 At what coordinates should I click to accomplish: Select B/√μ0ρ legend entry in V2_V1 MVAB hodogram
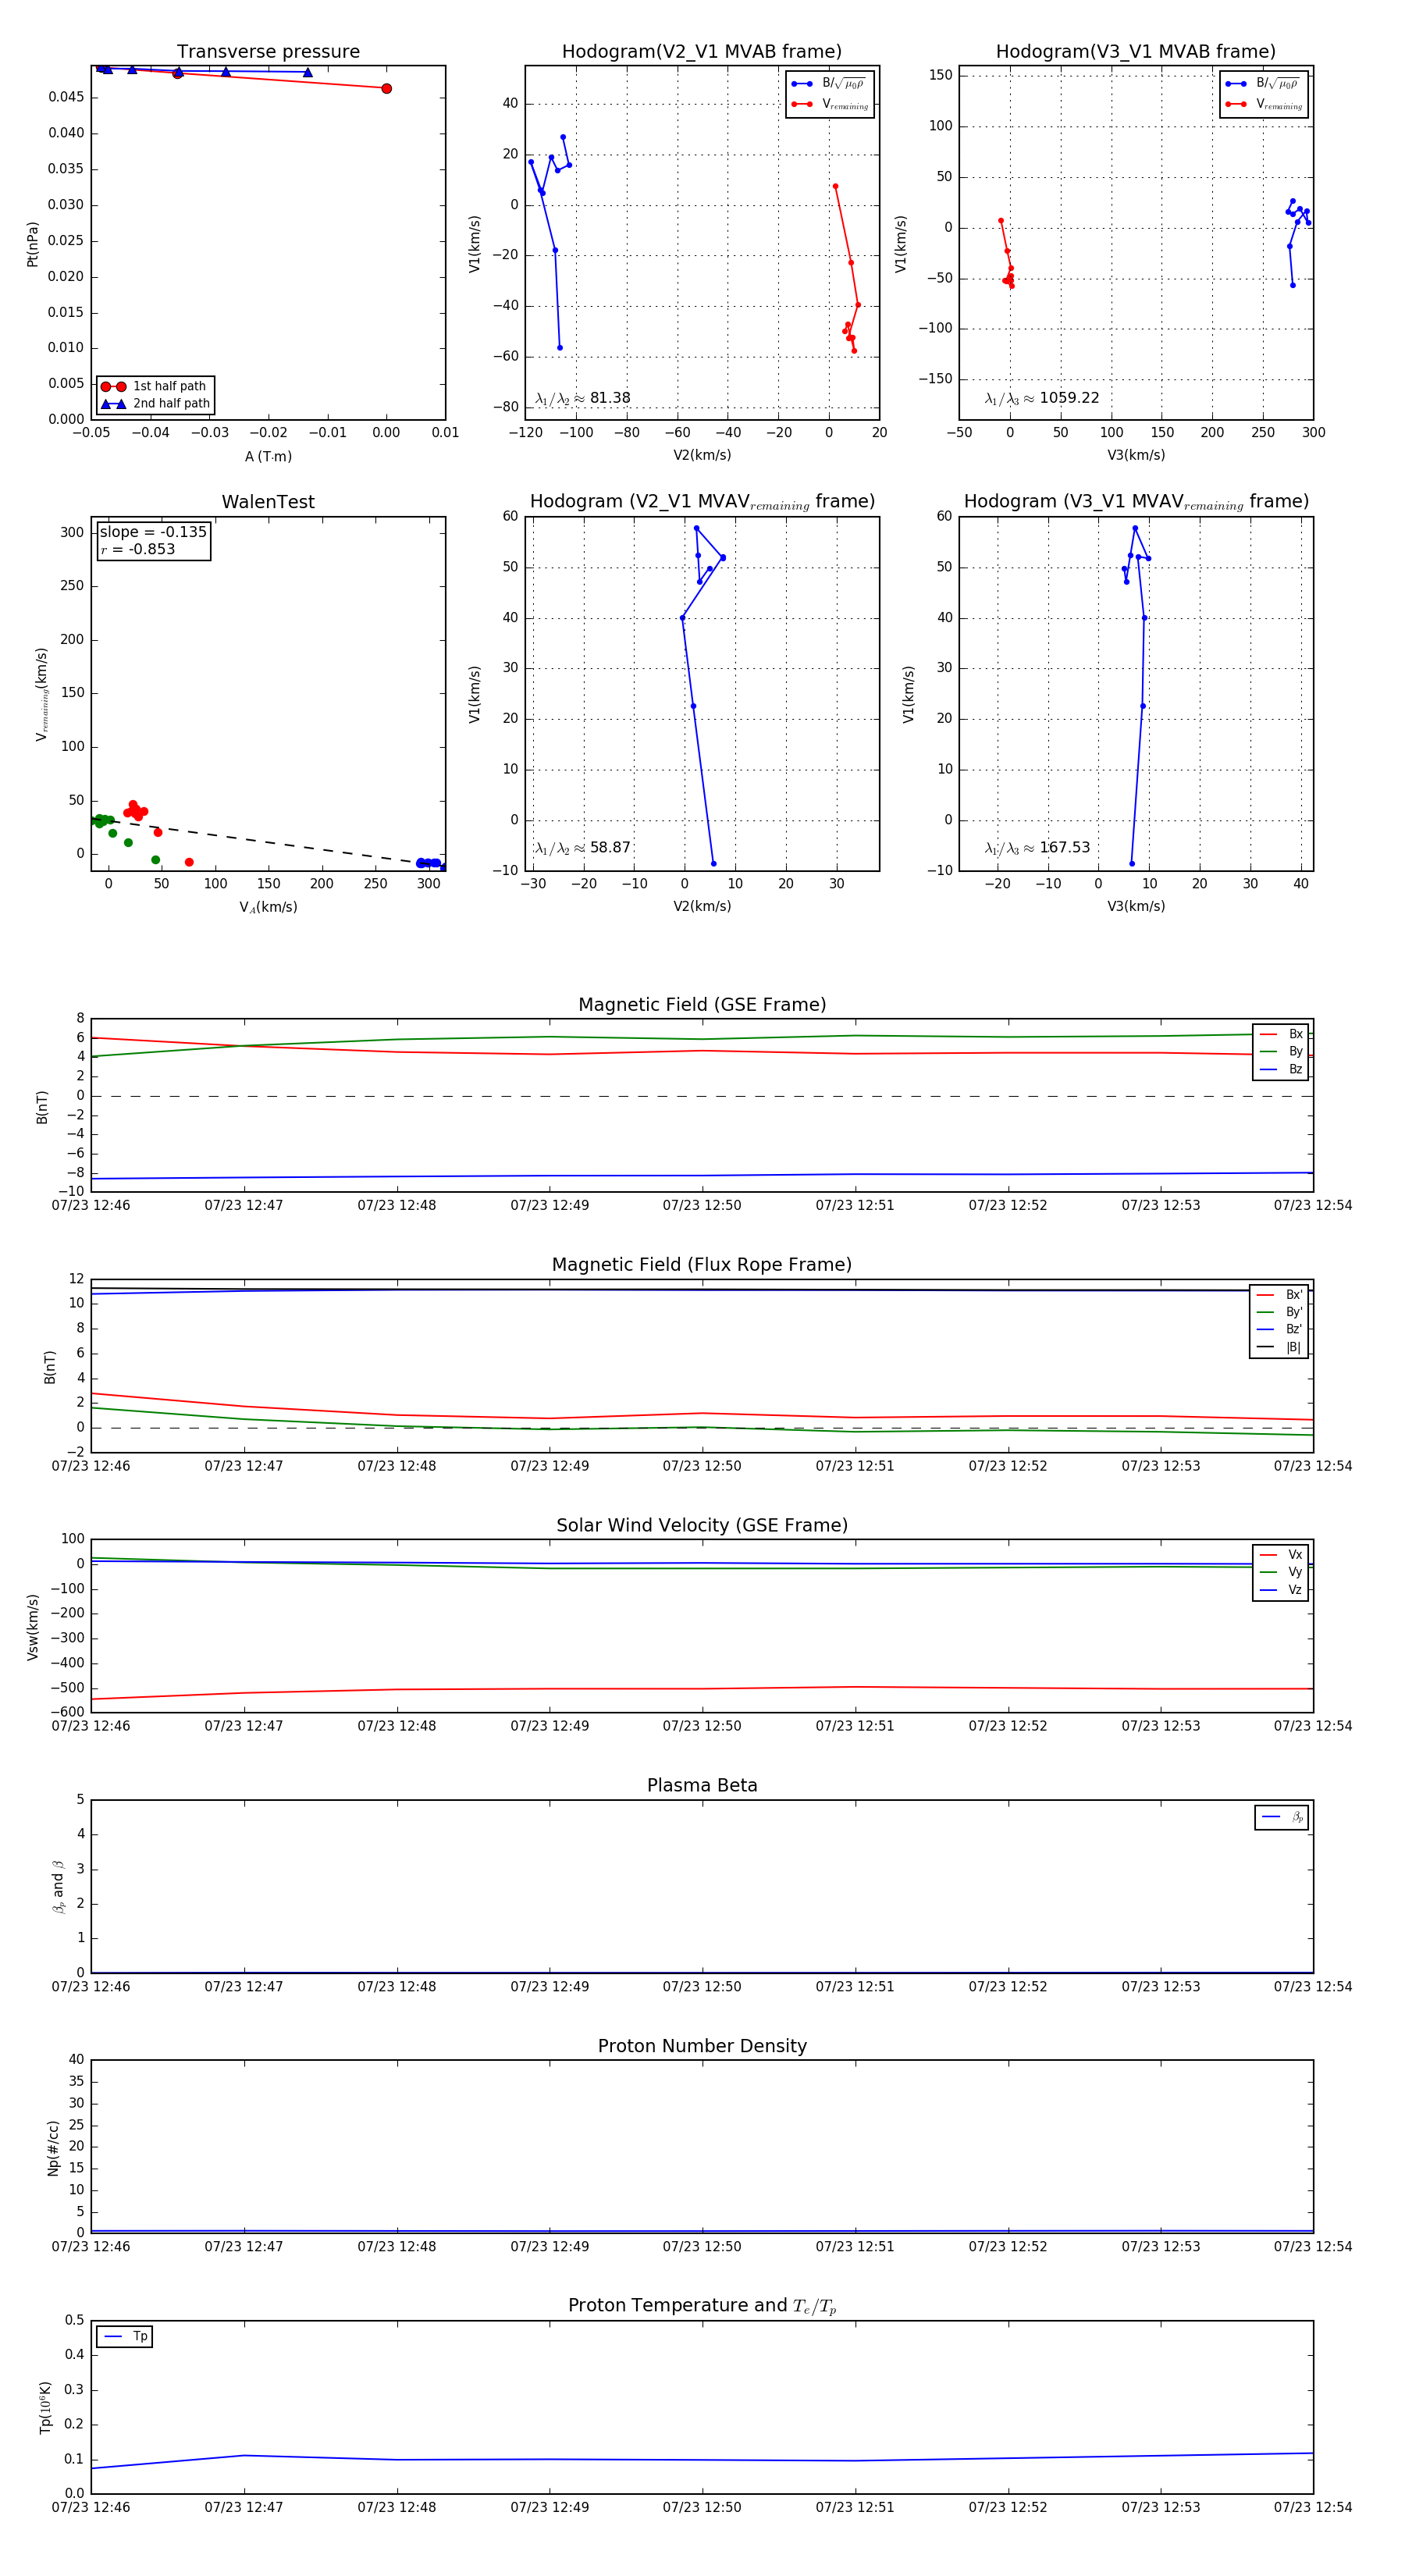829,84
